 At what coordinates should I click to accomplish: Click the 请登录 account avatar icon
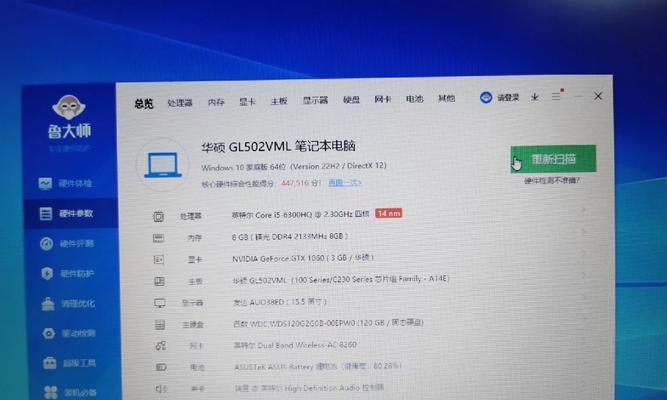(x=486, y=98)
